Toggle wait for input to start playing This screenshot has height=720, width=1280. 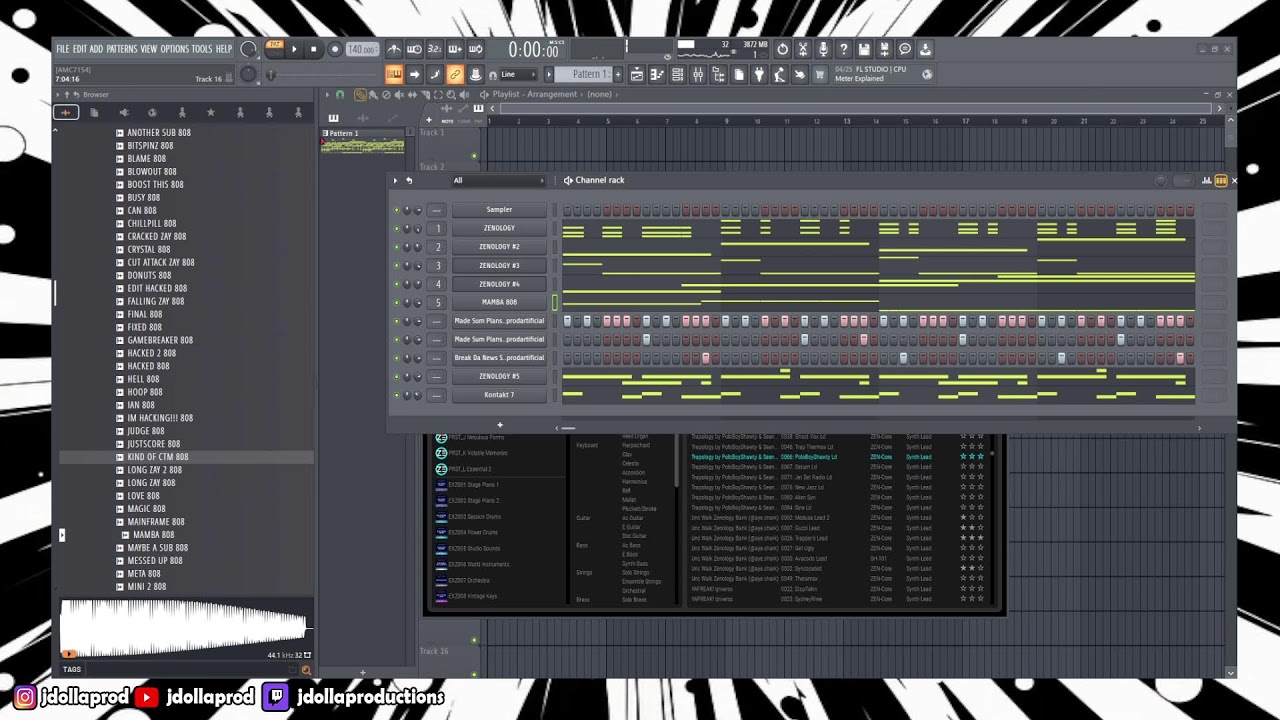point(414,49)
